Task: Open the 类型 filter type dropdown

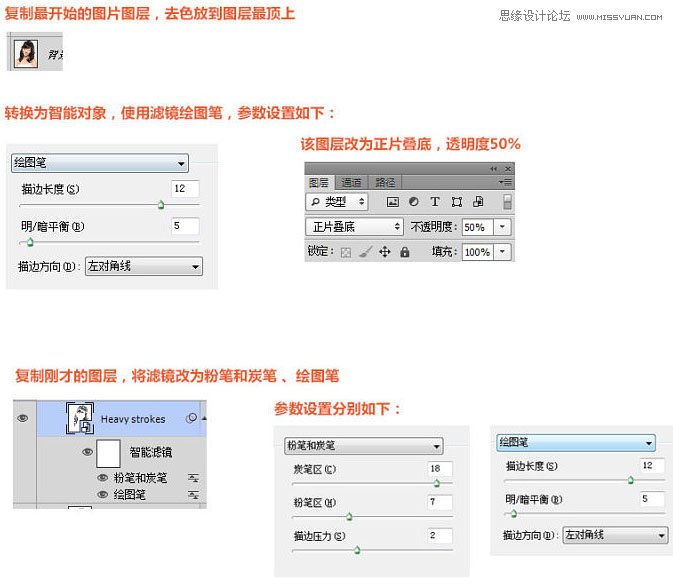Action: point(337,202)
